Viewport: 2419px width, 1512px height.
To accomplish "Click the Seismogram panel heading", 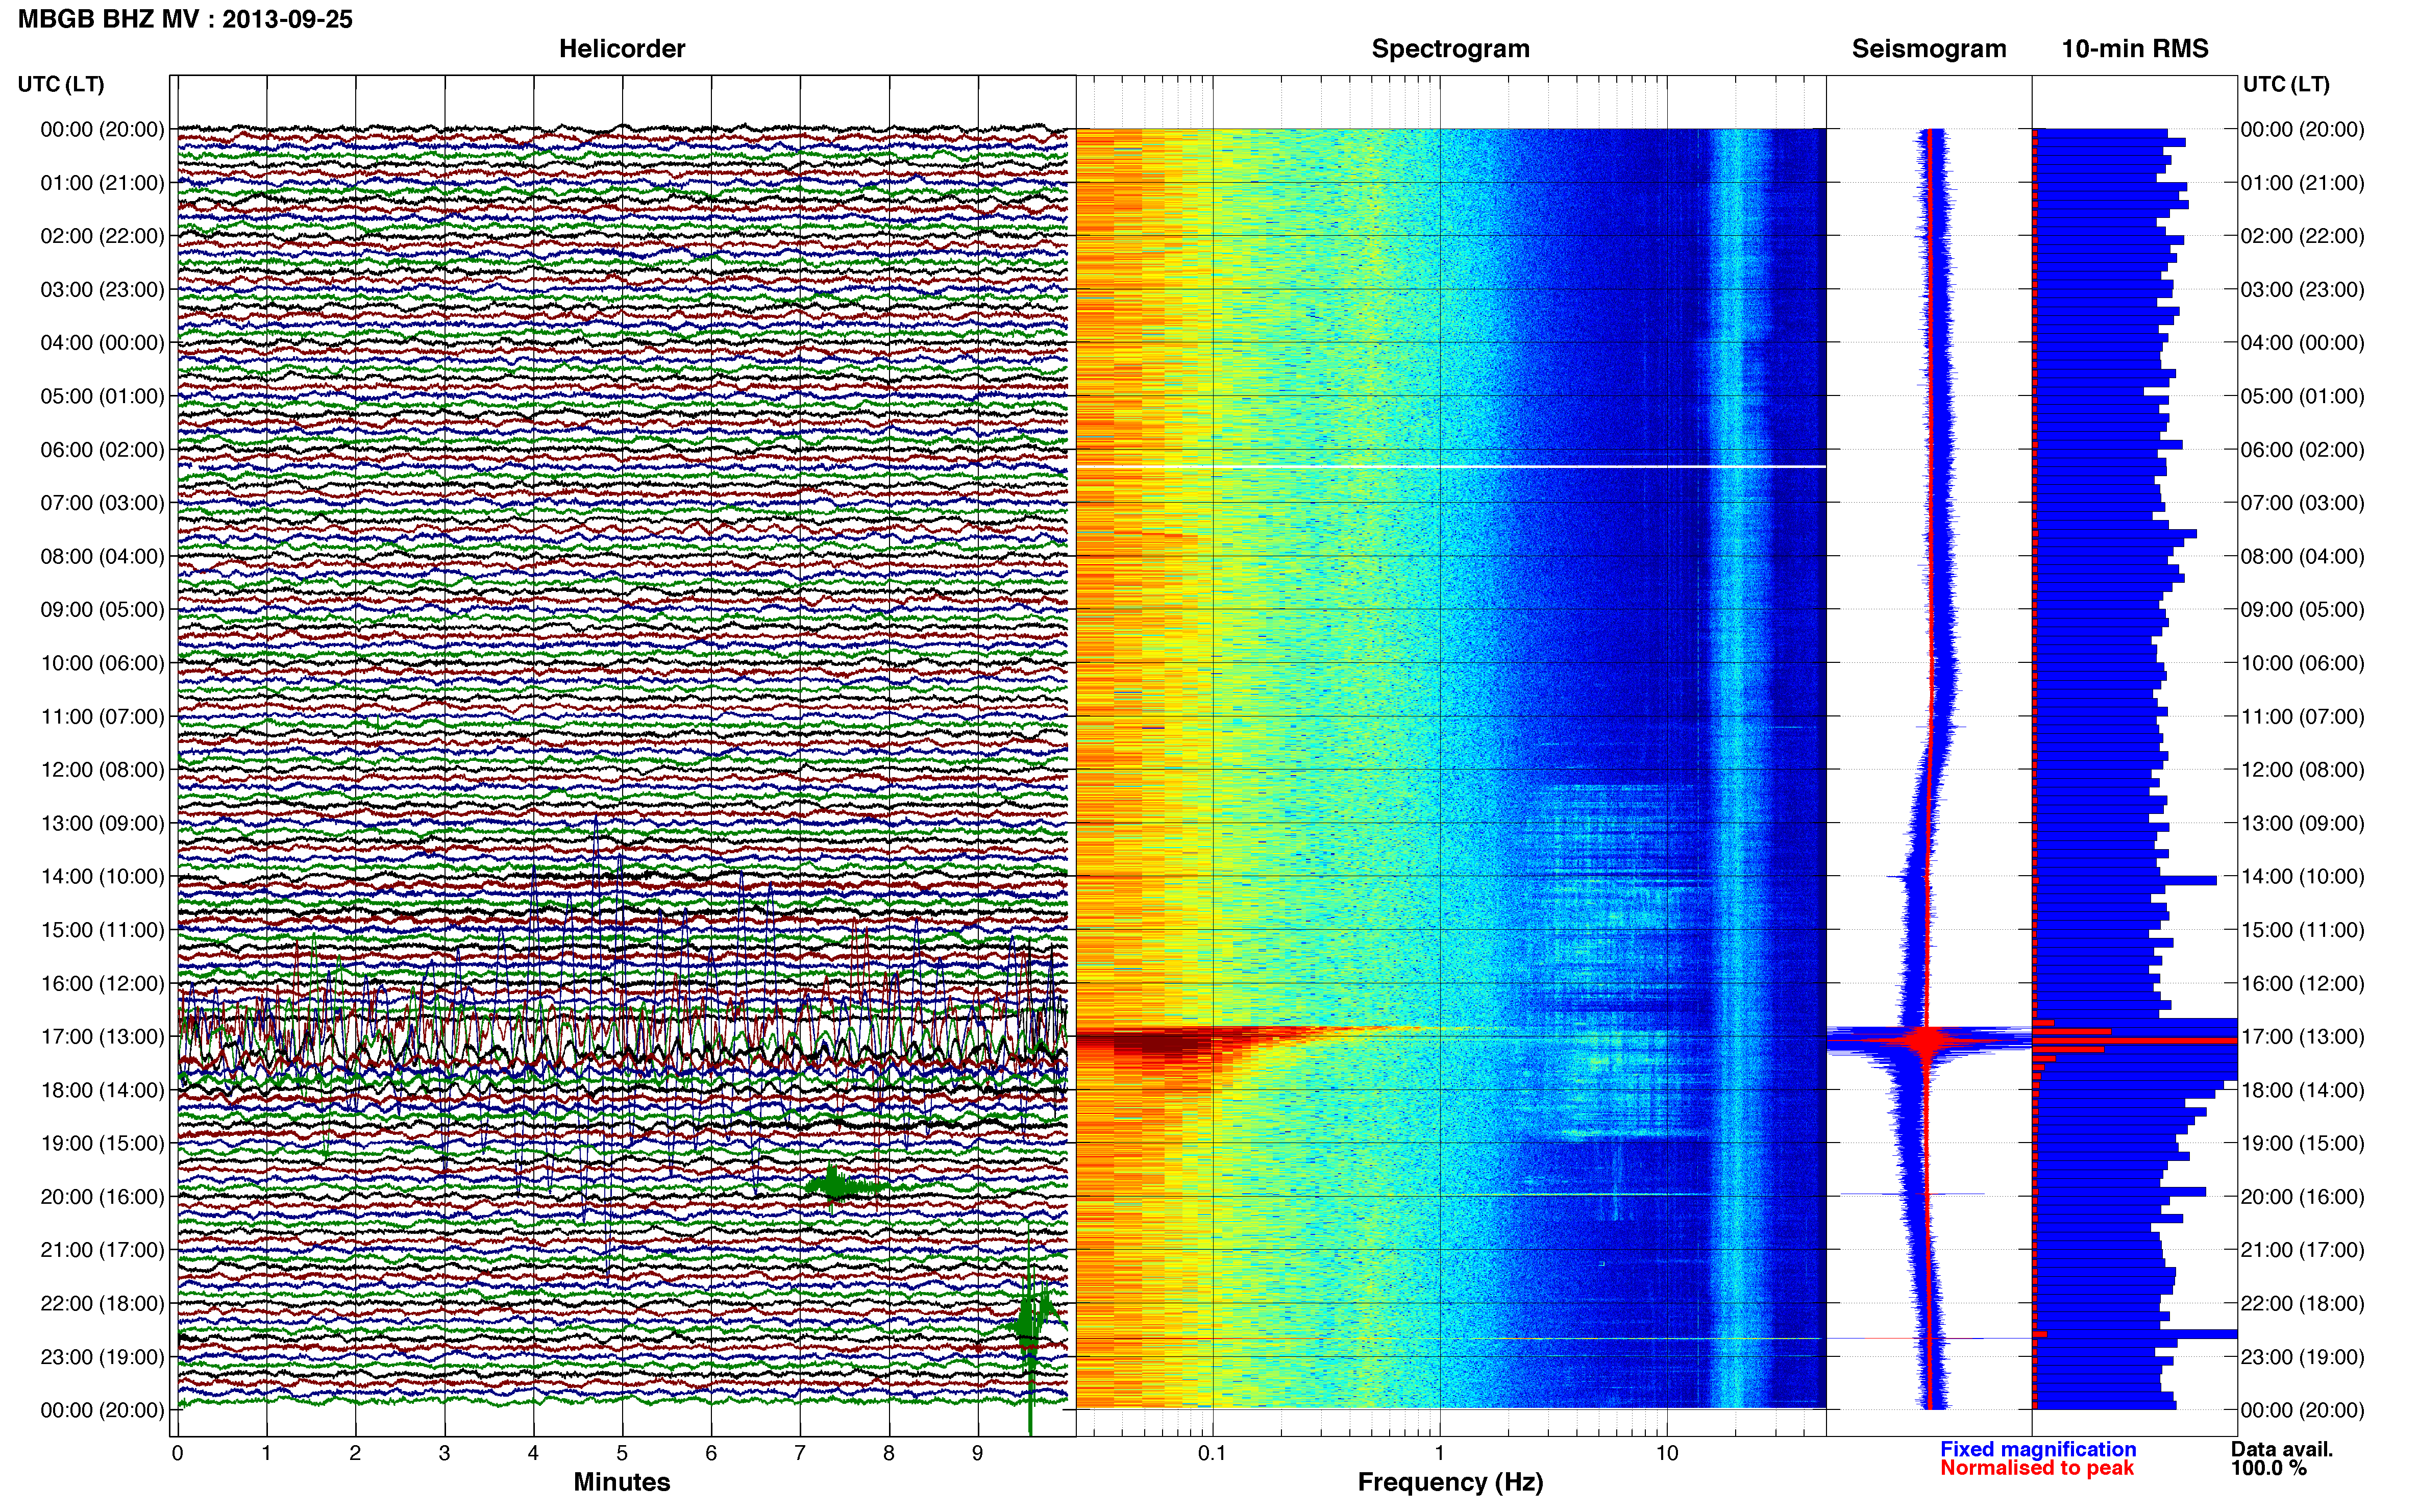I will pyautogui.click(x=1929, y=49).
